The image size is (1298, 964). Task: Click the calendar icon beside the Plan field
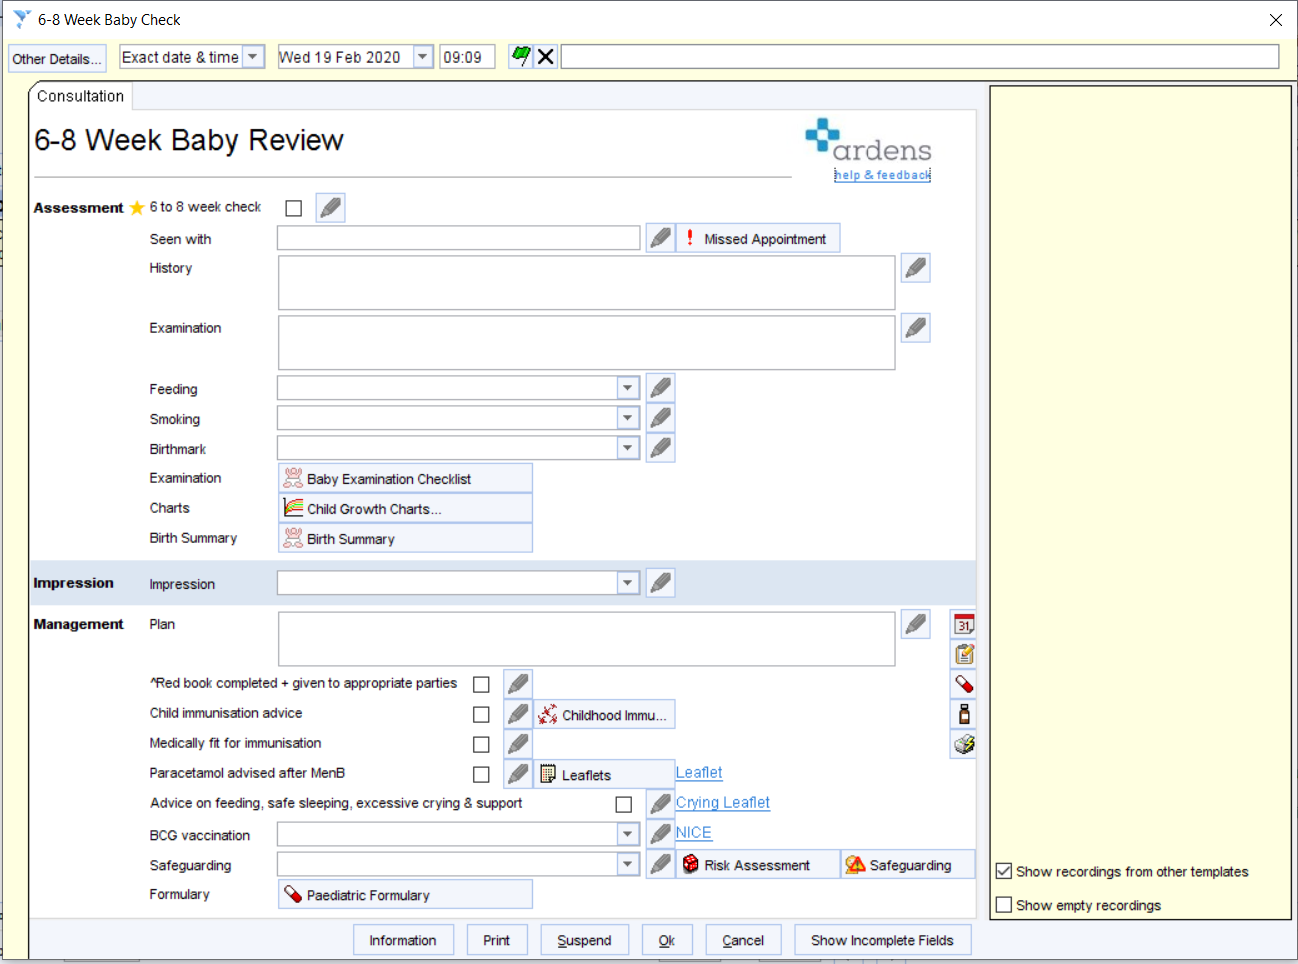[962, 624]
